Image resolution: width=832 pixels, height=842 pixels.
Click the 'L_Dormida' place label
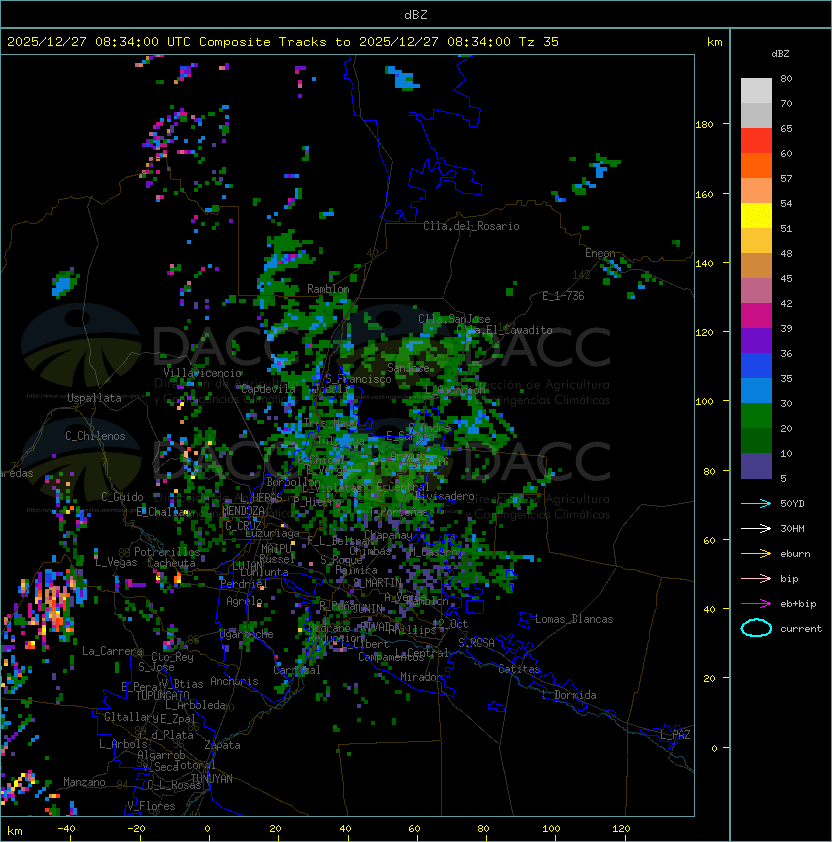click(569, 695)
